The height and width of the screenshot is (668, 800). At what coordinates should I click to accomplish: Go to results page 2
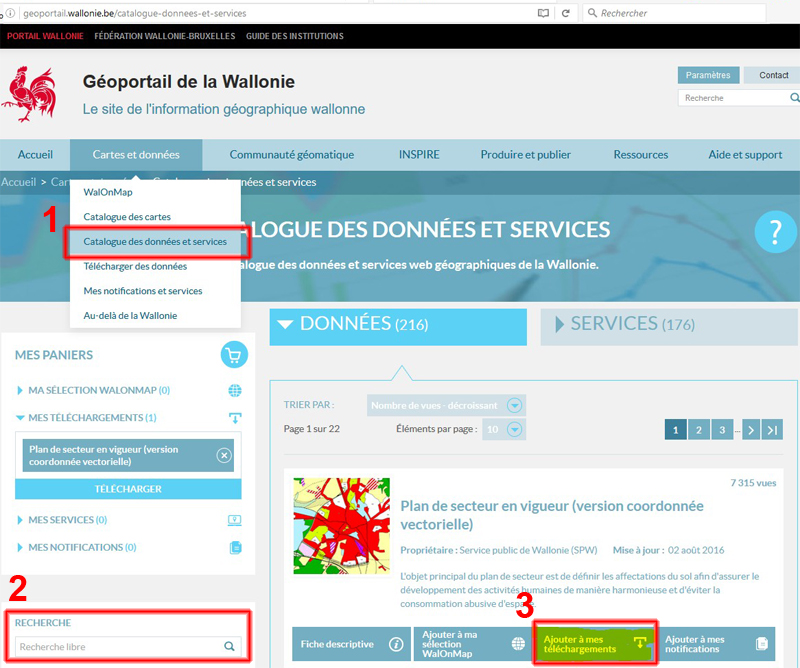pyautogui.click(x=699, y=430)
